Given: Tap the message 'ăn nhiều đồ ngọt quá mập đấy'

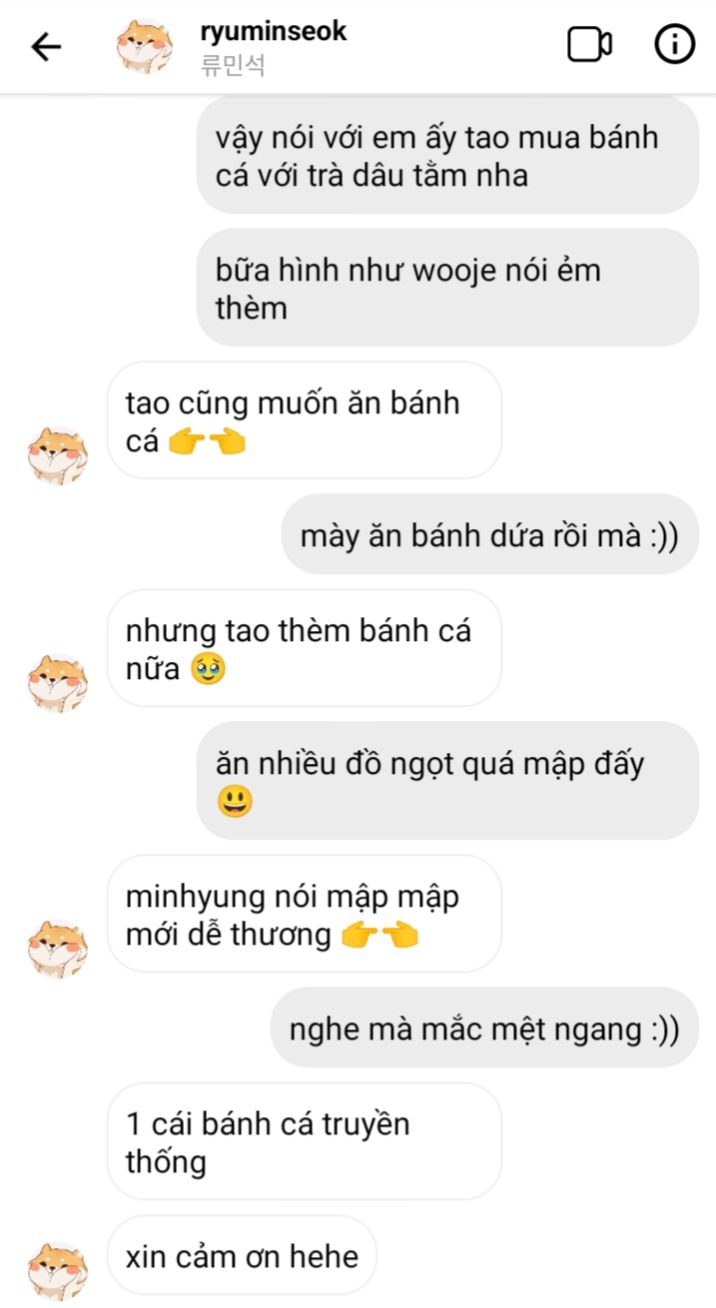Looking at the screenshot, I should pos(447,781).
